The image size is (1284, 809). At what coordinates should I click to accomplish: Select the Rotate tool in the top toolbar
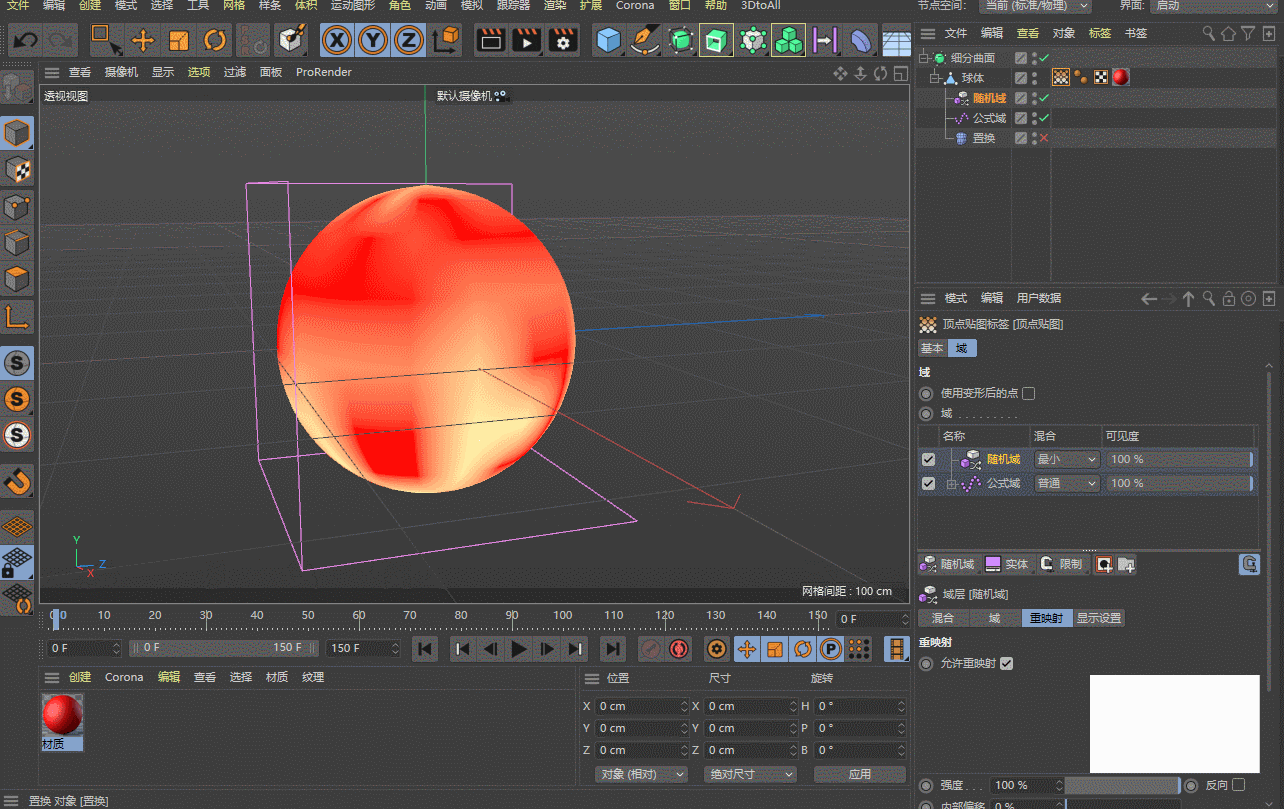[215, 41]
